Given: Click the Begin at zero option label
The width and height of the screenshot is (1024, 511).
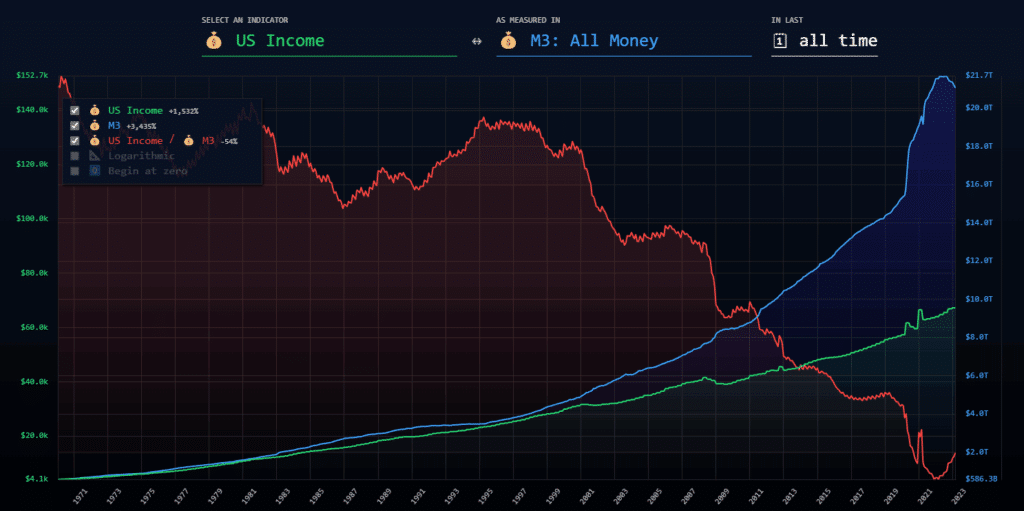Looking at the screenshot, I should 148,171.
